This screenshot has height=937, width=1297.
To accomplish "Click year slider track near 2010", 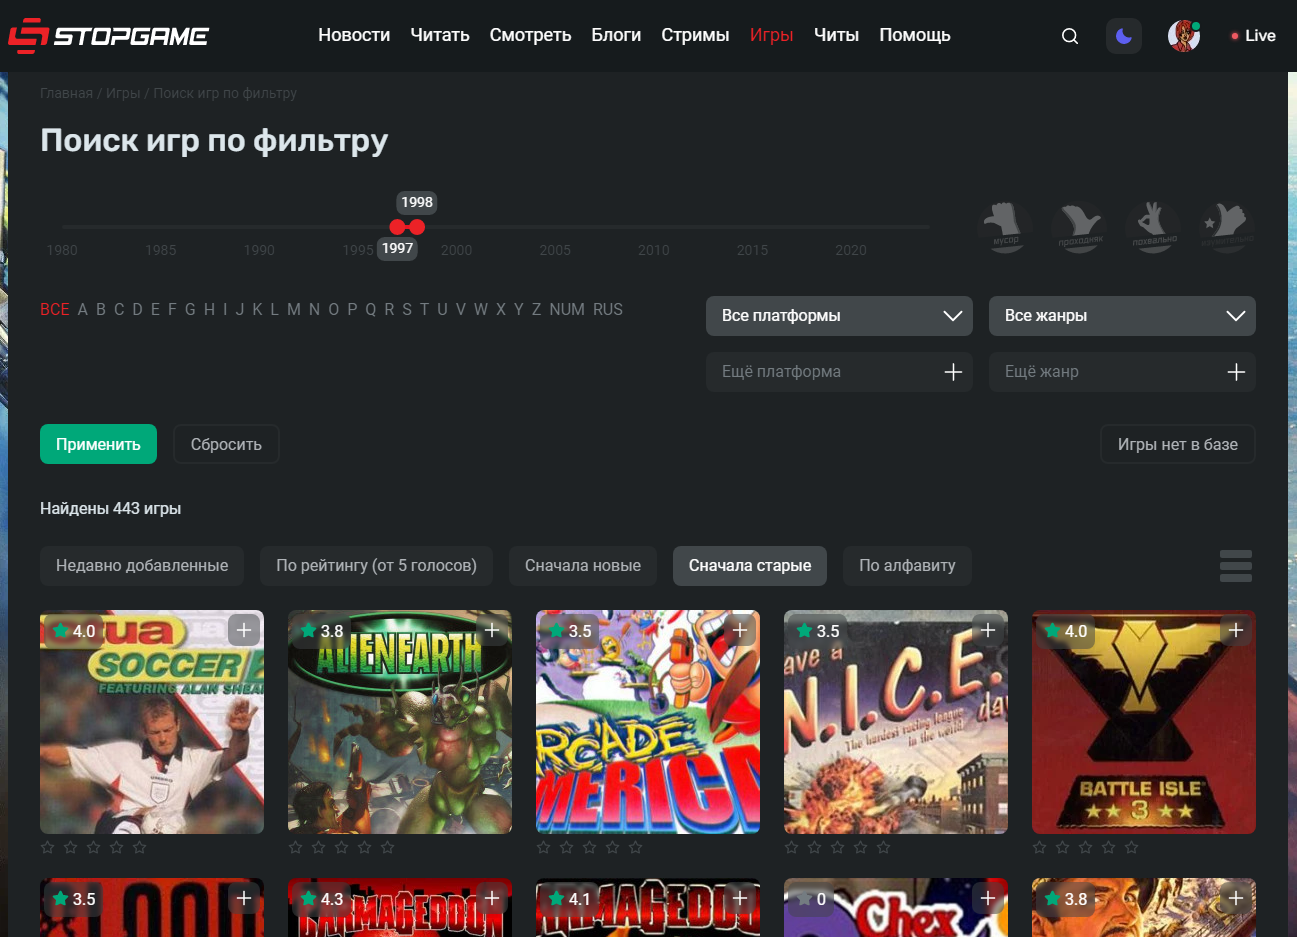I will point(654,227).
